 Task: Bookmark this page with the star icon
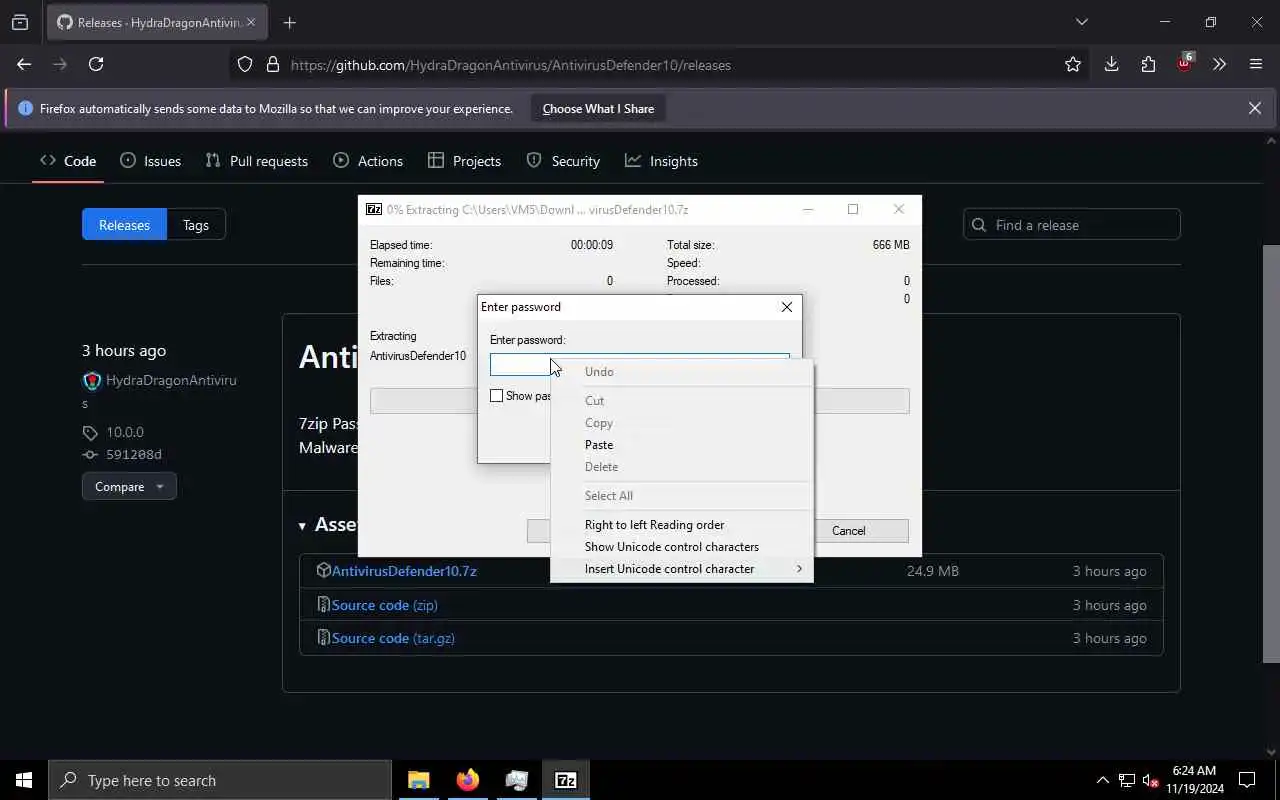(x=1073, y=64)
